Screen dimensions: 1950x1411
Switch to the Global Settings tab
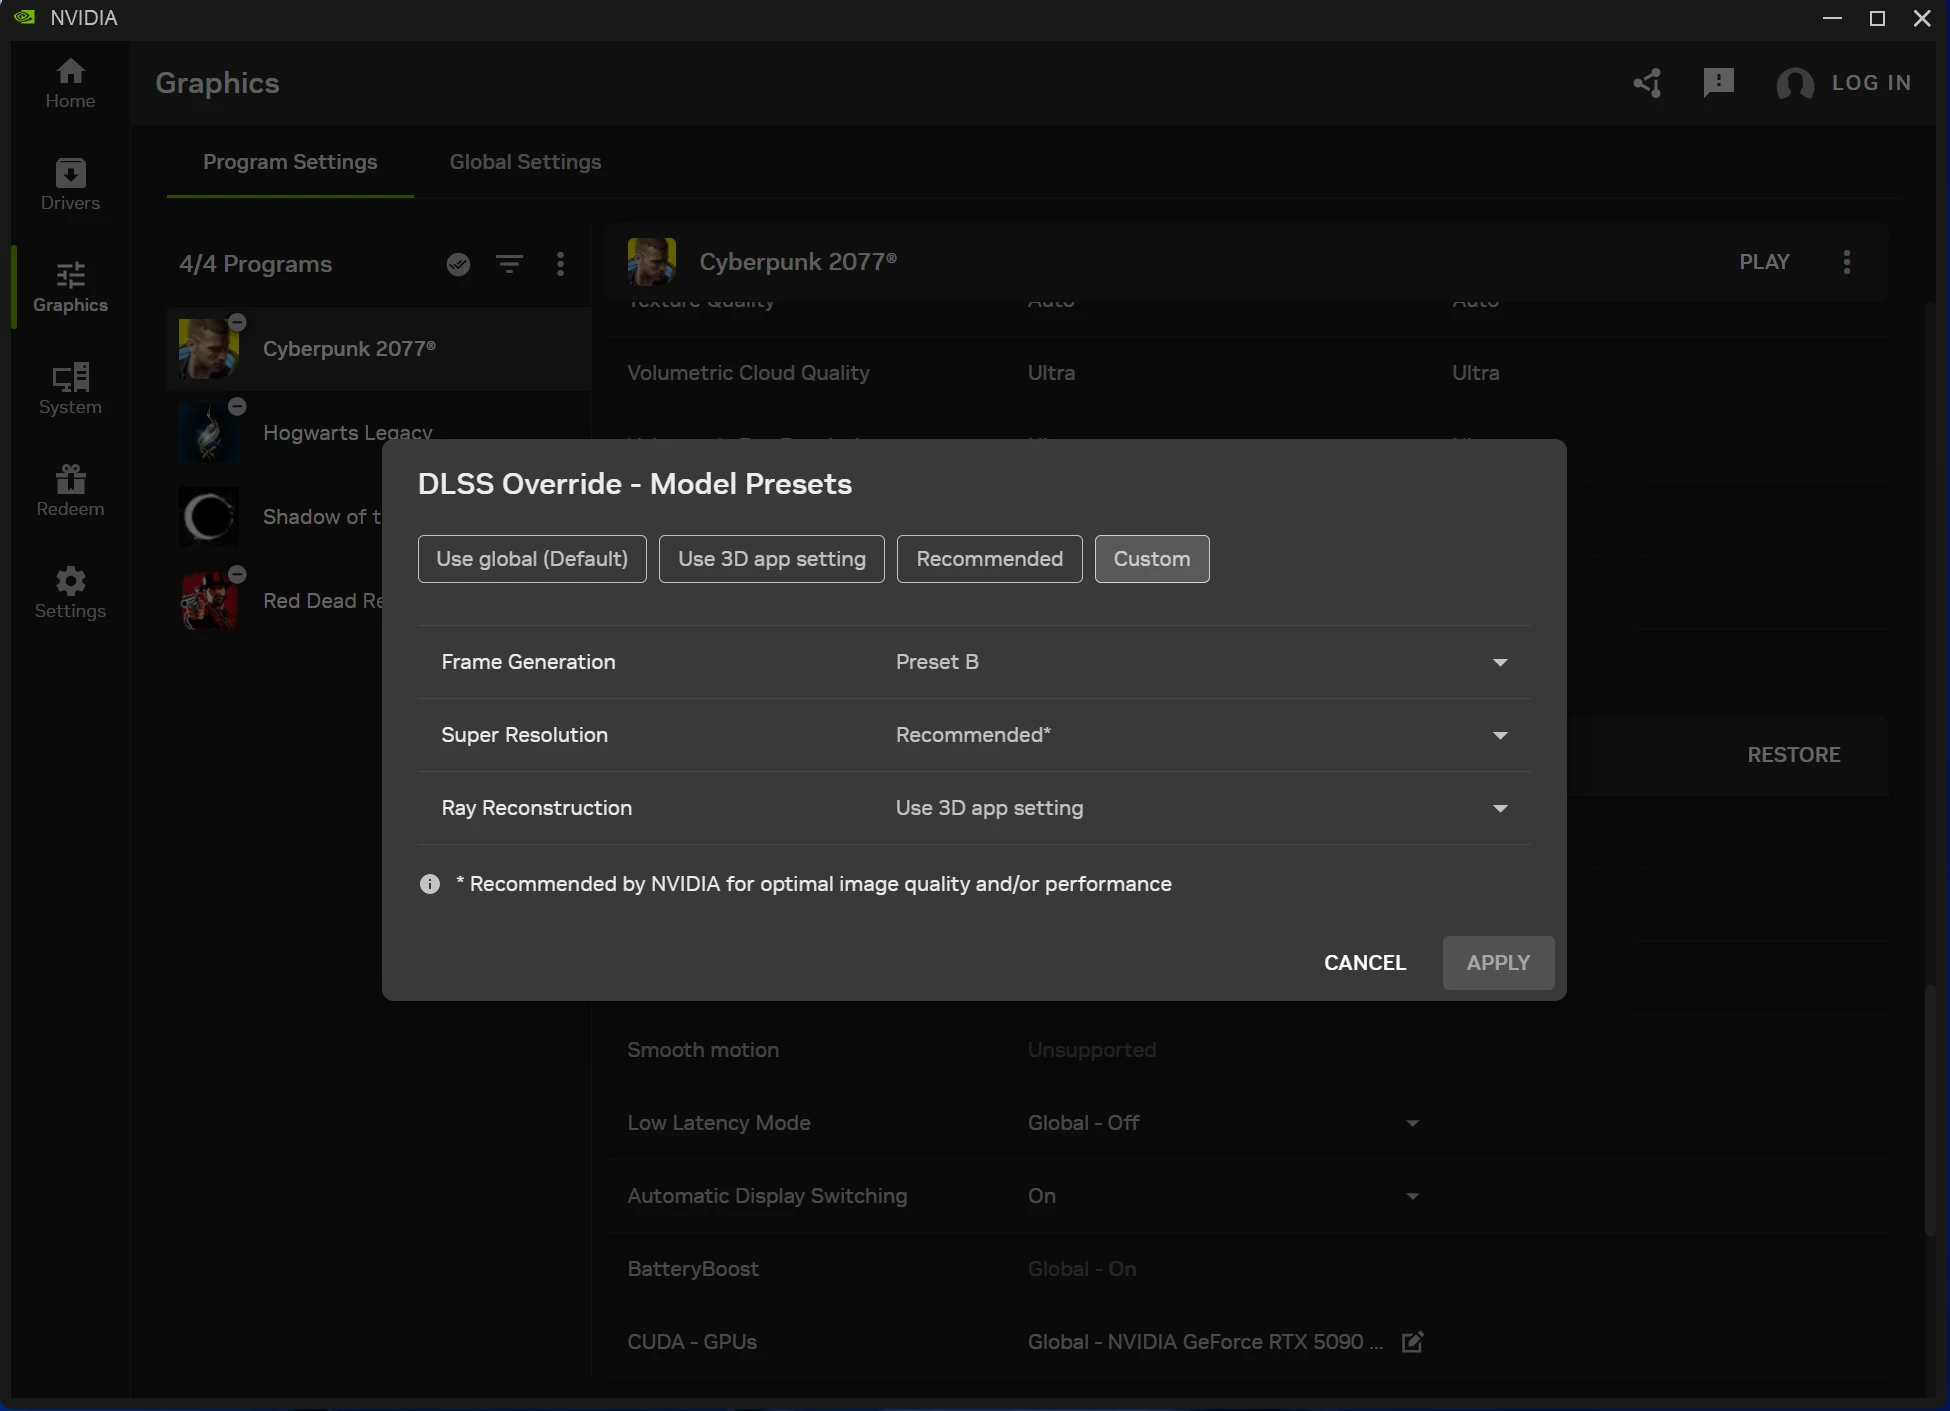point(525,162)
